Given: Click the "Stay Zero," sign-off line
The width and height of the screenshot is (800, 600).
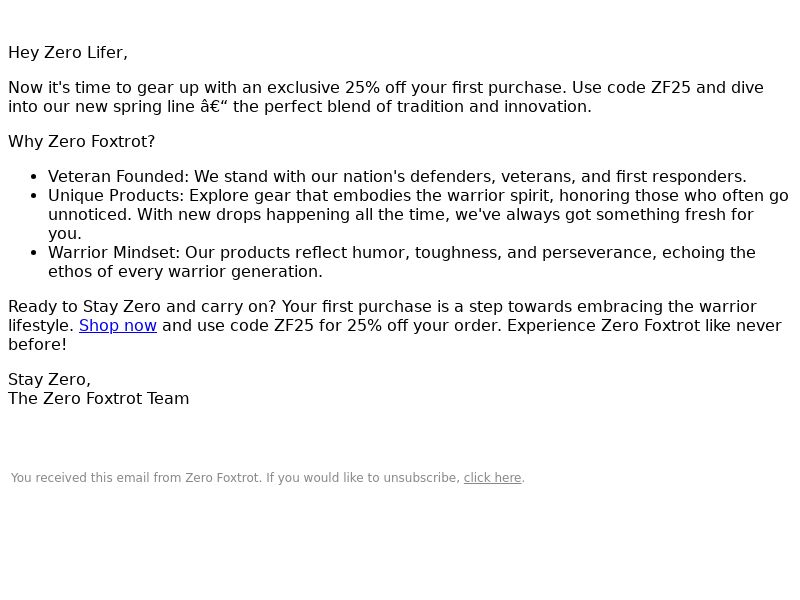Looking at the screenshot, I should click(x=49, y=380).
